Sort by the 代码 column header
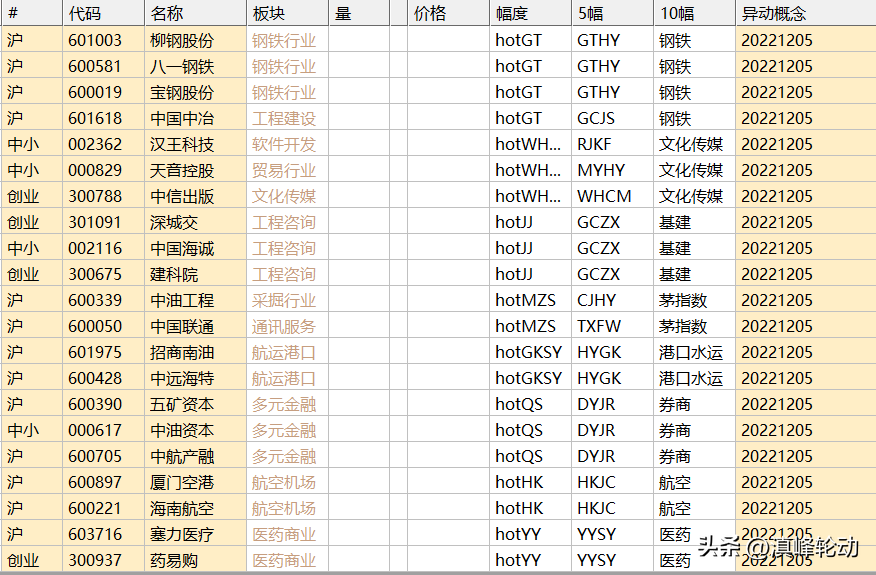This screenshot has height=575, width=876. pos(103,13)
